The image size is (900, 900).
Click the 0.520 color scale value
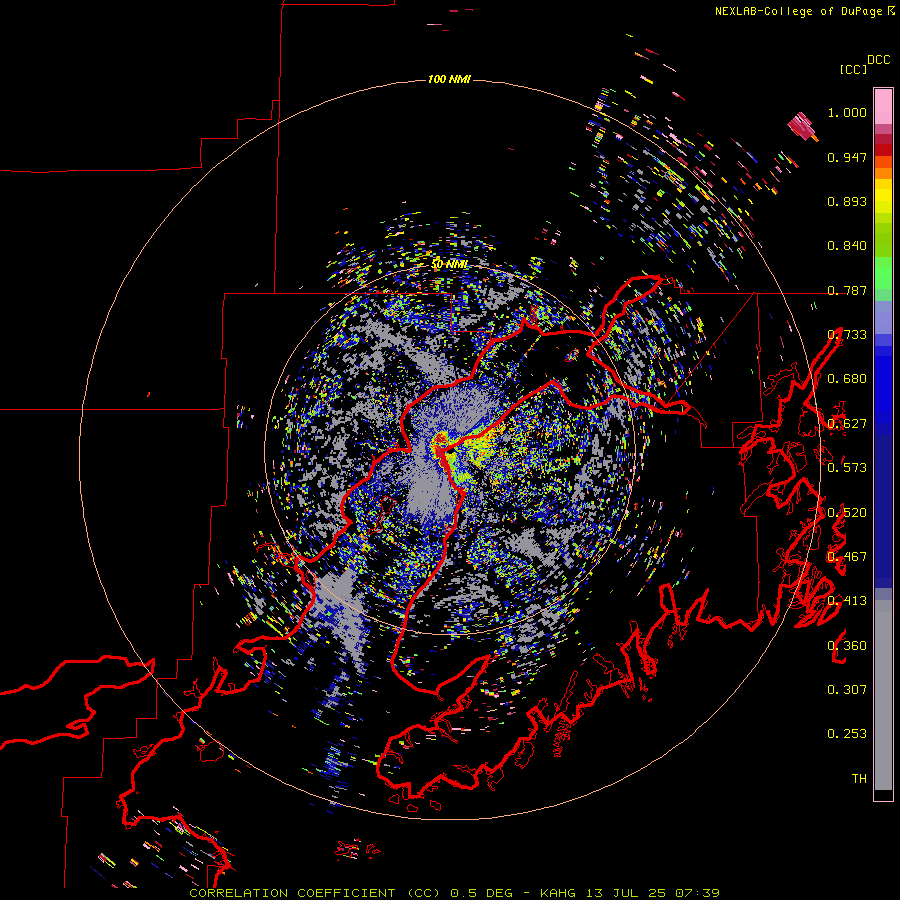pos(847,513)
